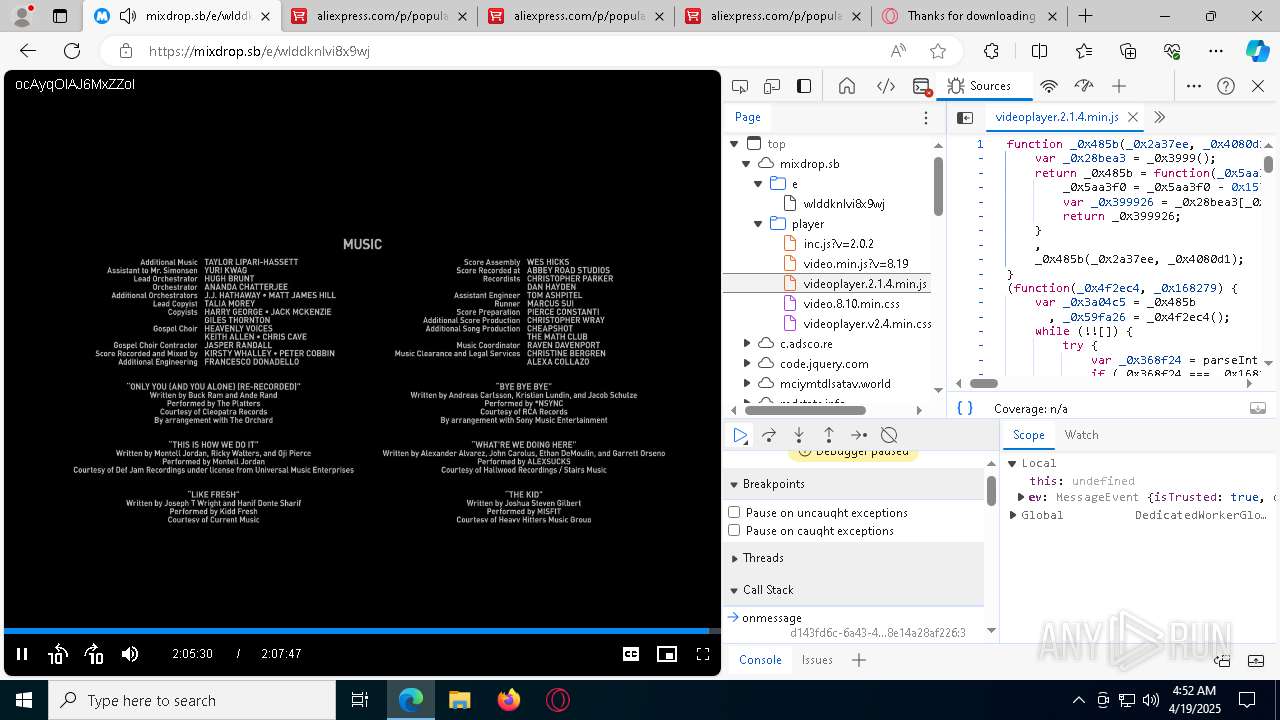This screenshot has width=1280, height=720.
Task: Switch video to fullscreen
Action: [703, 654]
